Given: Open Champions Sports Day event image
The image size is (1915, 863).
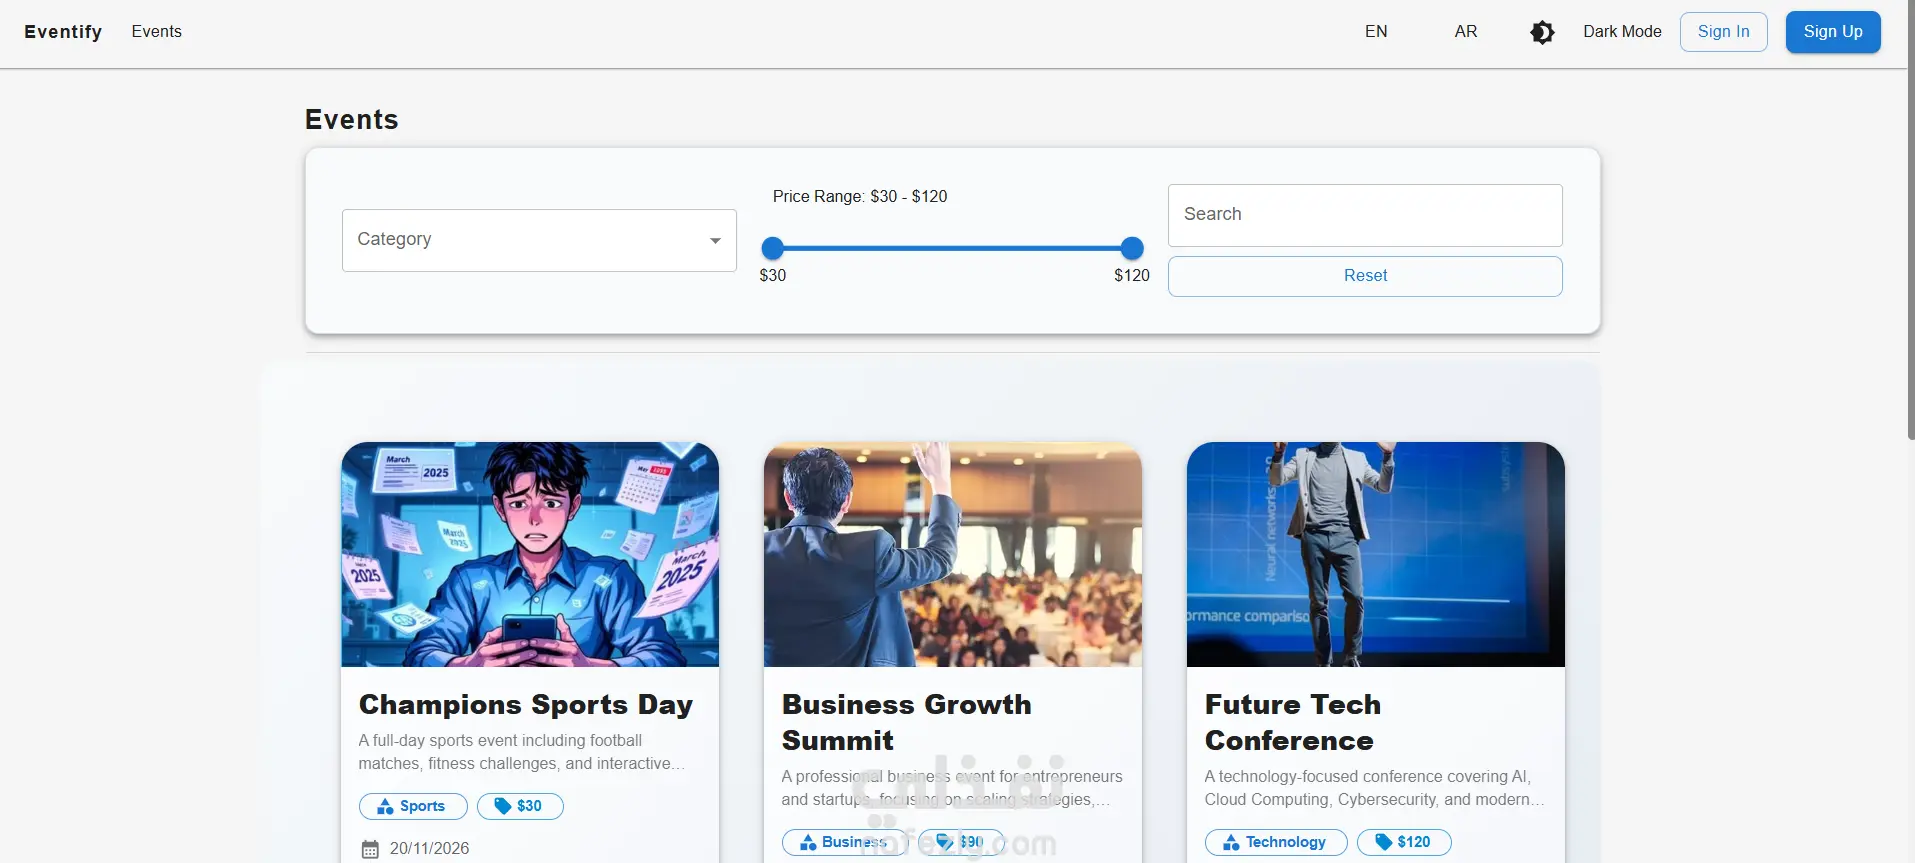Looking at the screenshot, I should point(530,554).
